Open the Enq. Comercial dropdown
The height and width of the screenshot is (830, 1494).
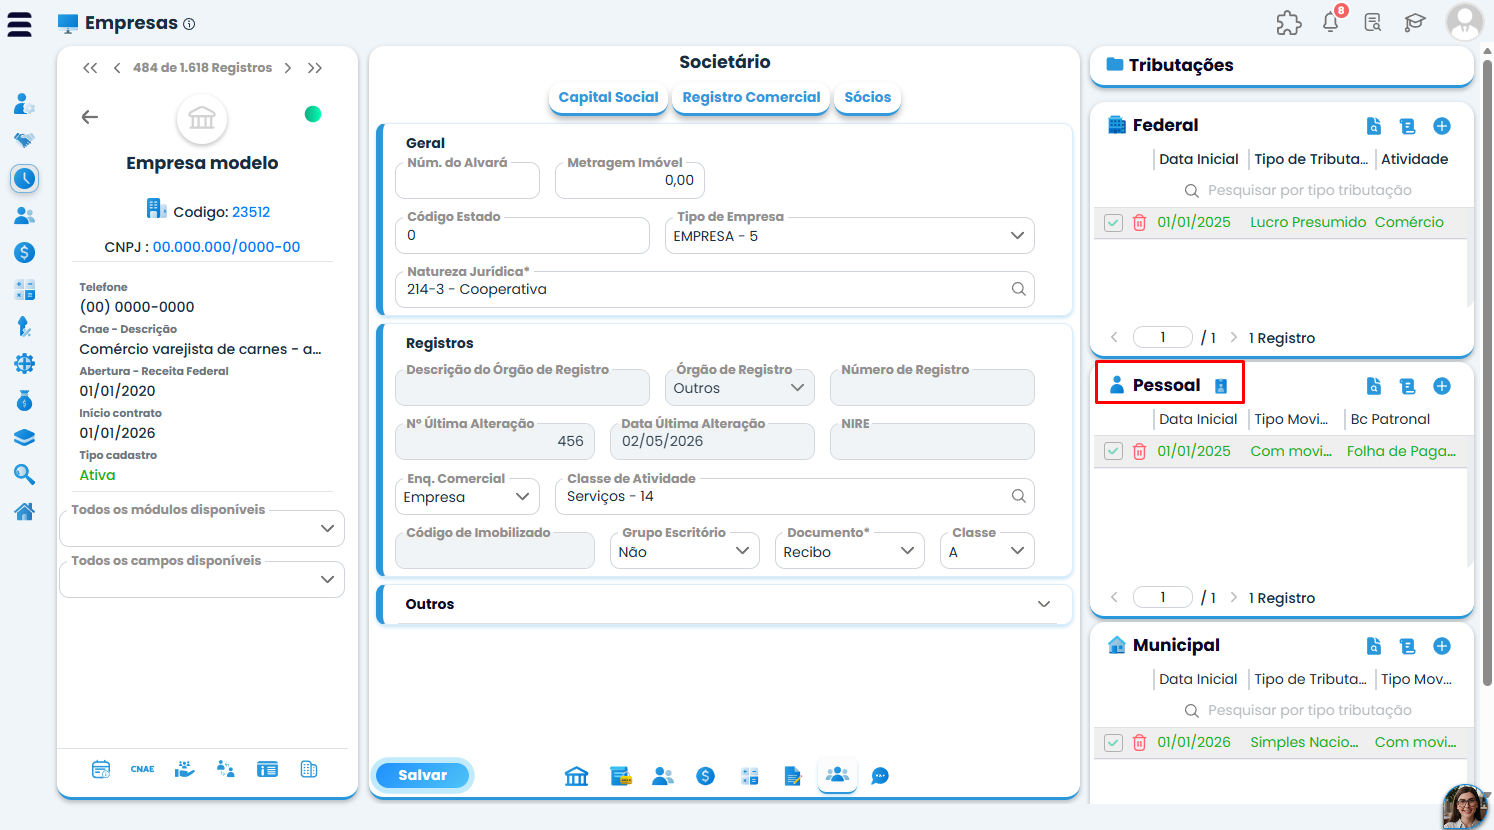click(467, 497)
